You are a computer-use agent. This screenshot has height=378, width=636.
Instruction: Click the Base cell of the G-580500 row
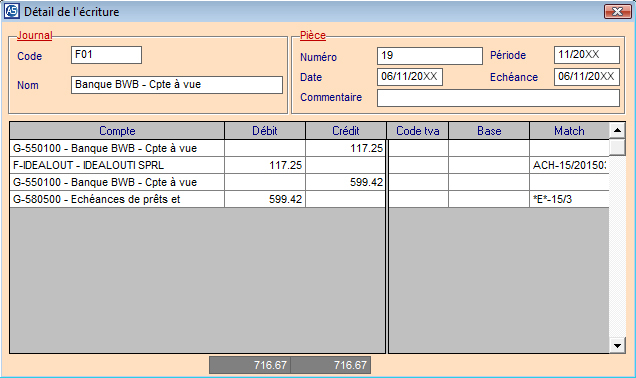489,200
